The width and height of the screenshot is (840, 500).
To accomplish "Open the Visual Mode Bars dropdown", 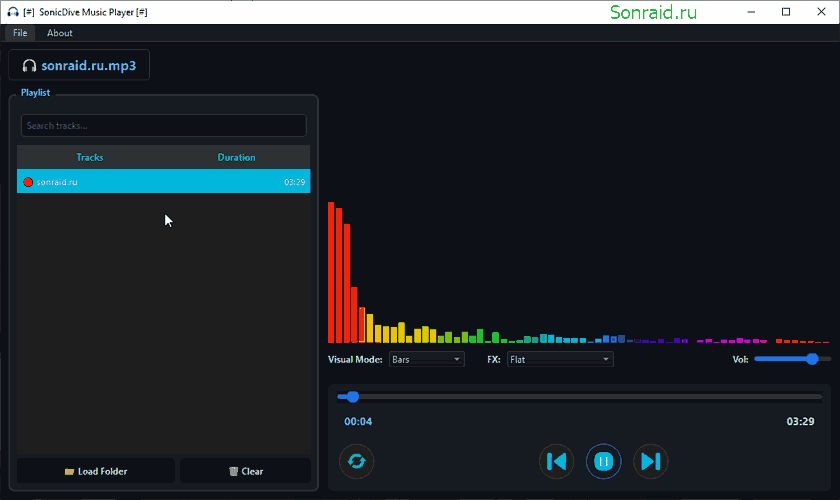I will click(426, 359).
